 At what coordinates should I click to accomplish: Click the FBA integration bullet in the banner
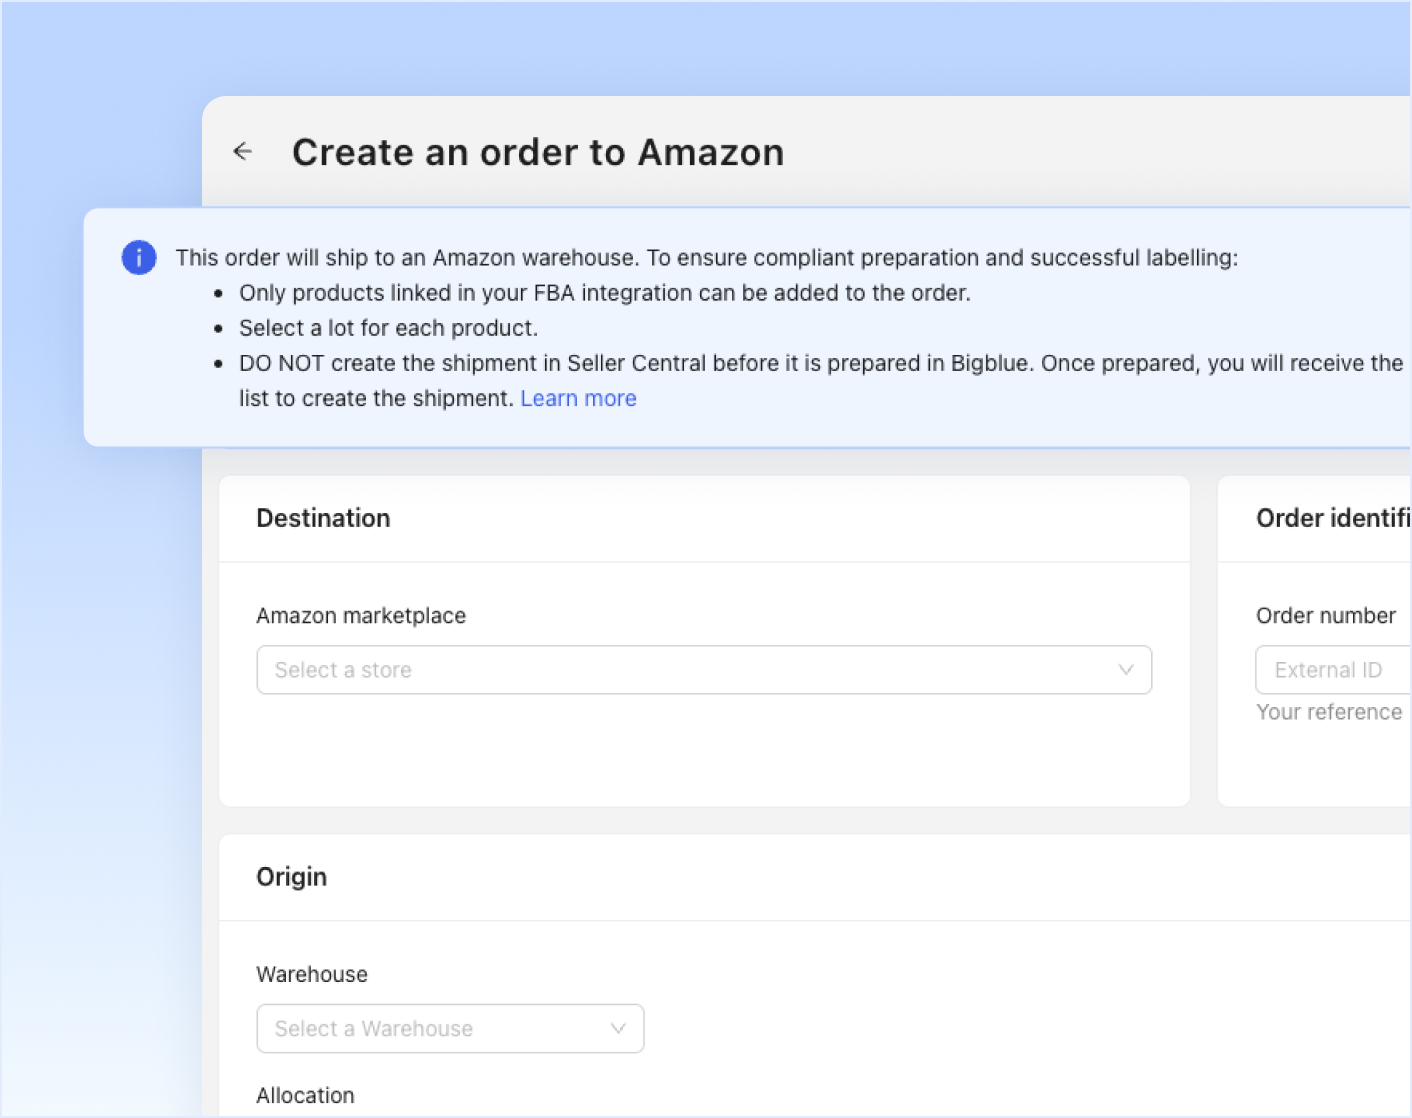pos(605,293)
